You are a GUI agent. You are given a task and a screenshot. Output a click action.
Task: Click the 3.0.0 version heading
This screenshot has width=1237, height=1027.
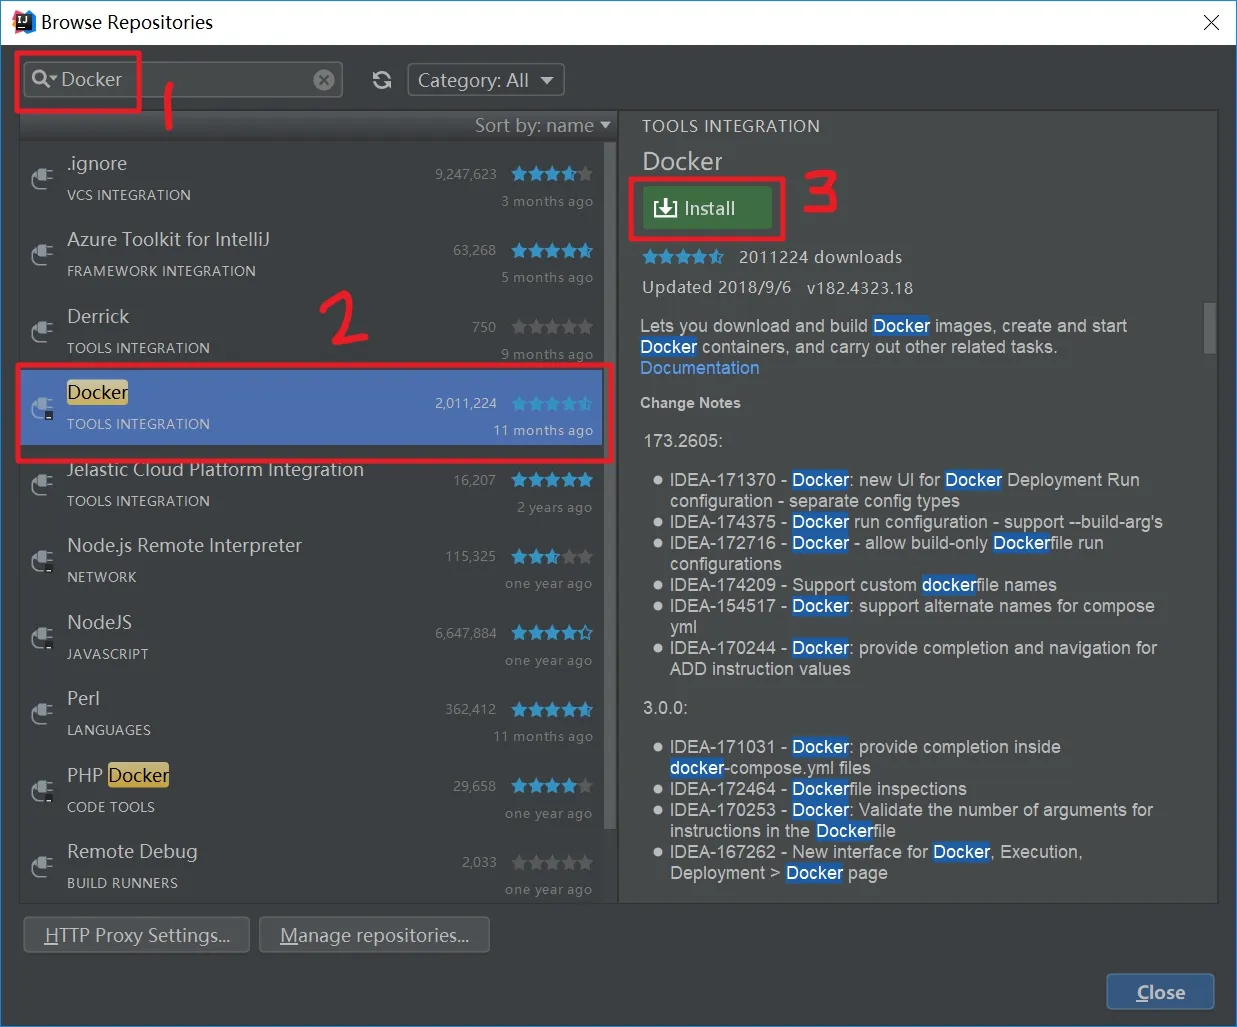click(x=665, y=708)
